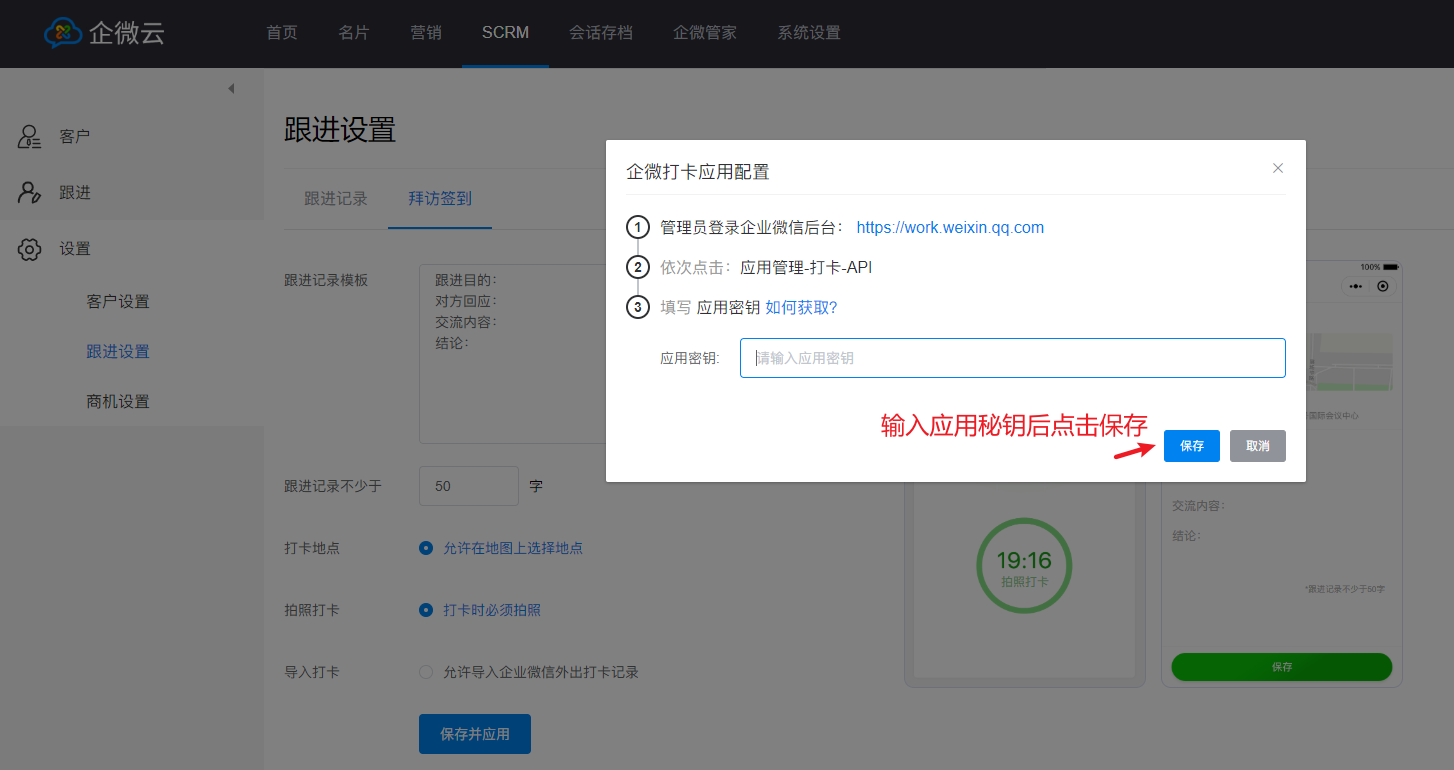The image size is (1454, 770).
Task: Click the 企微云 cloud logo icon
Action: (x=63, y=33)
